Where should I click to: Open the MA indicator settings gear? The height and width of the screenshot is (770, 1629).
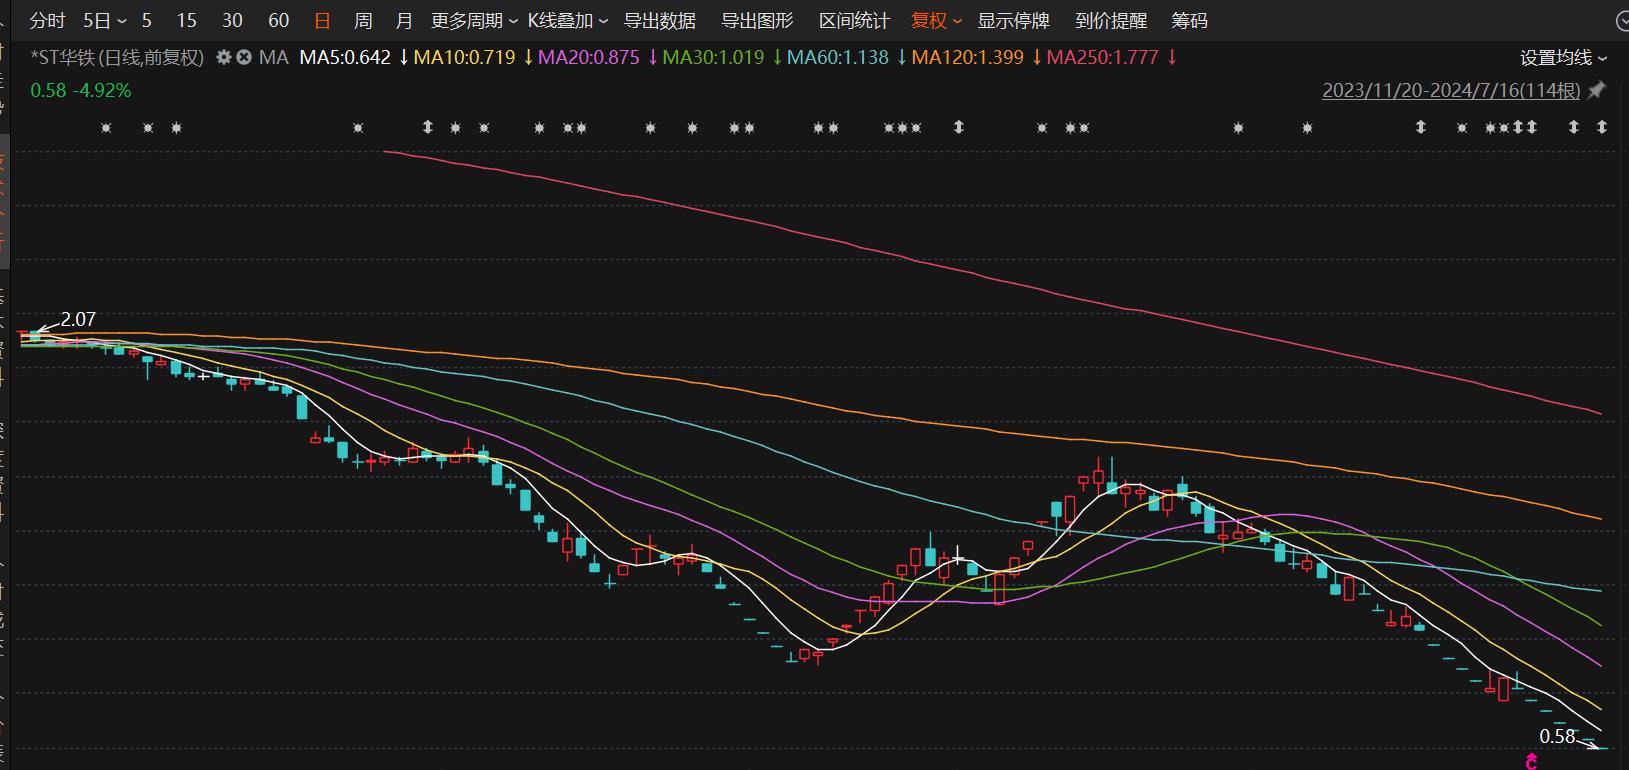224,58
